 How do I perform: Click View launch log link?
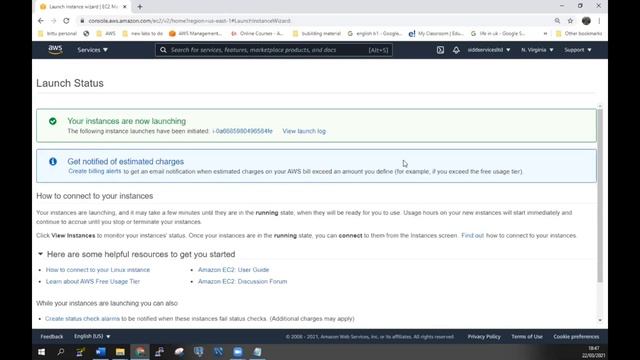coord(304,131)
